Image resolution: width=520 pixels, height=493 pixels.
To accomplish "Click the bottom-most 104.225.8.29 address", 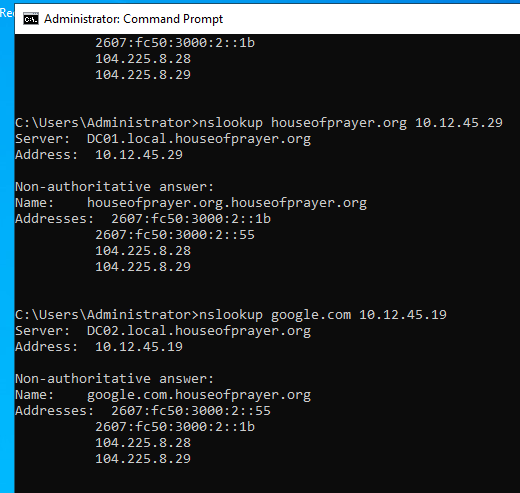I will [x=143, y=459].
